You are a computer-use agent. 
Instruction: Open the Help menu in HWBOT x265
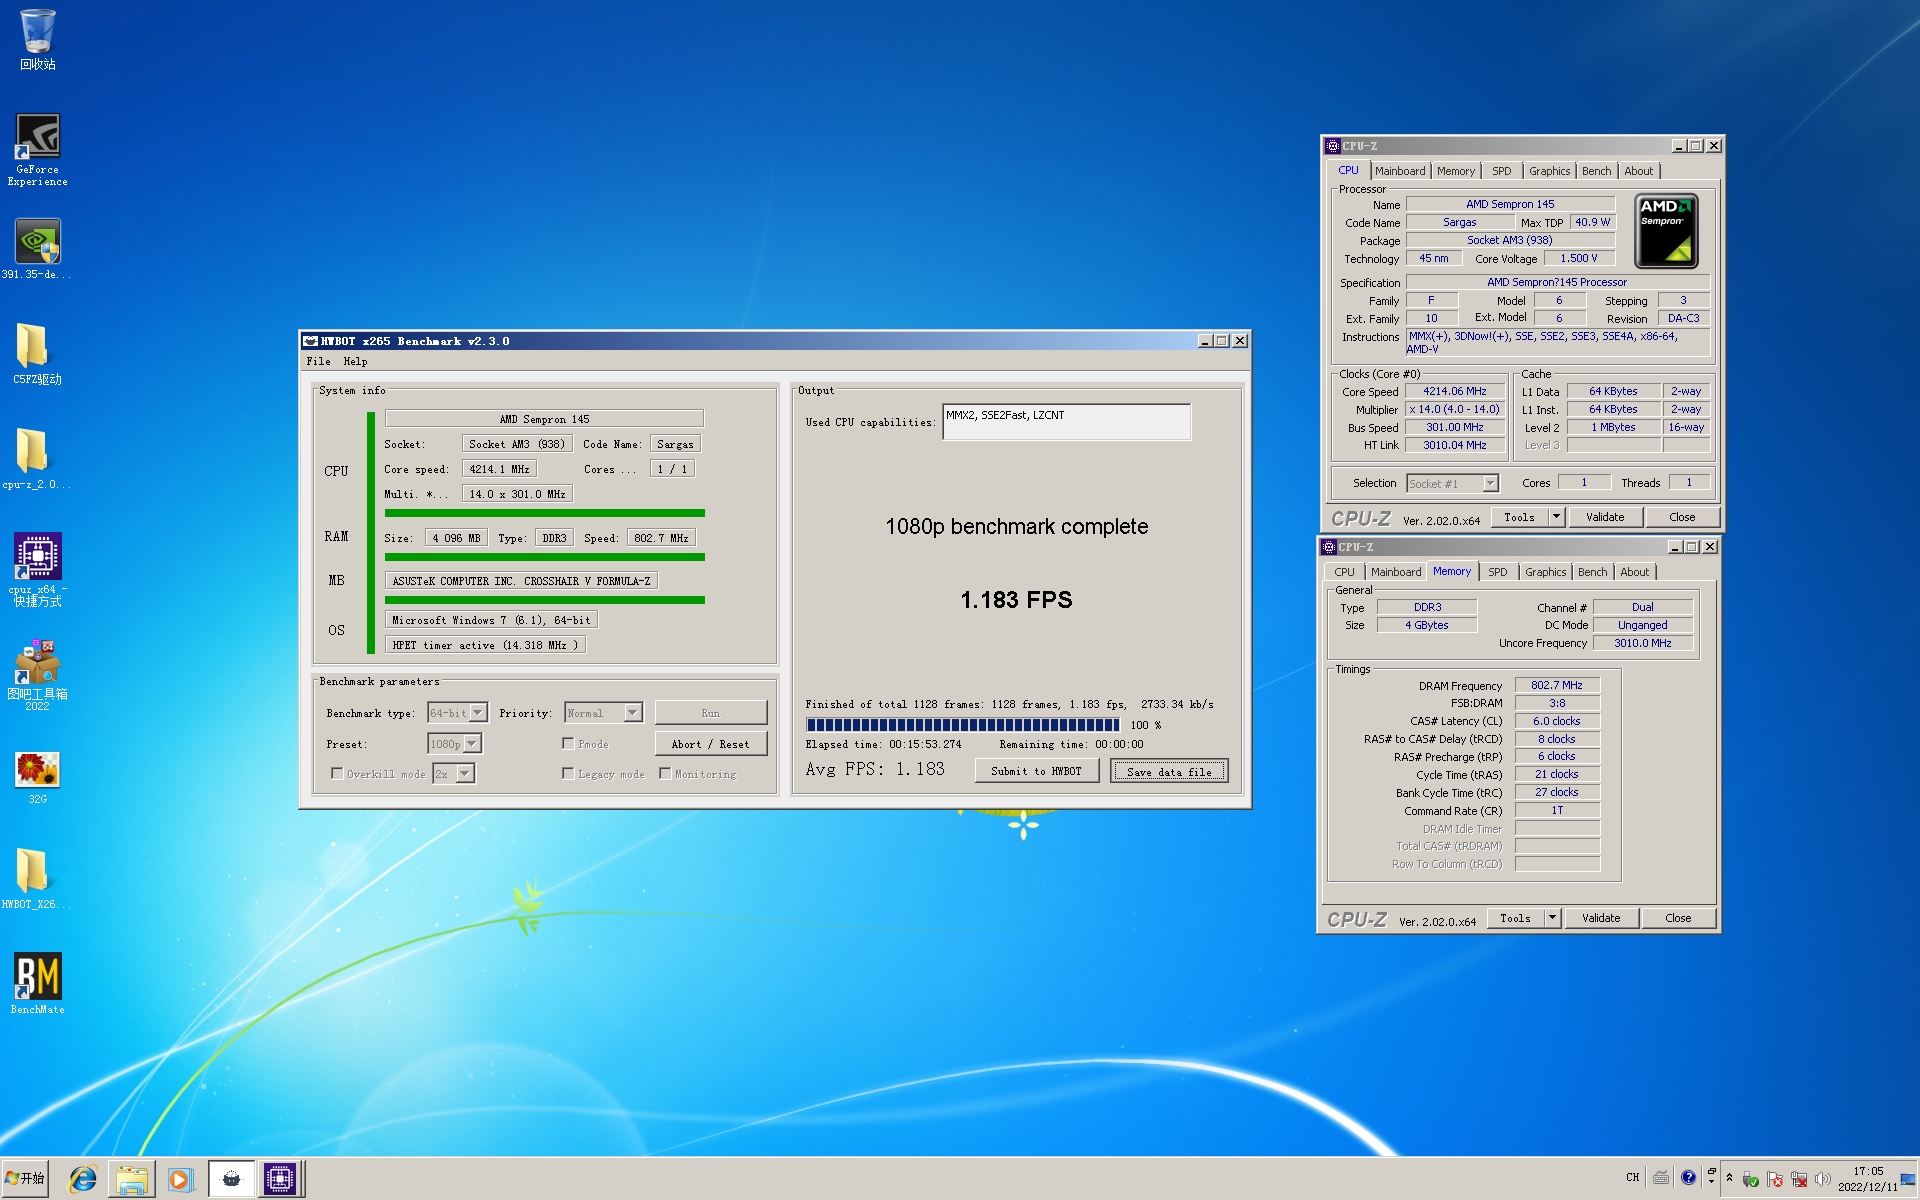[355, 362]
